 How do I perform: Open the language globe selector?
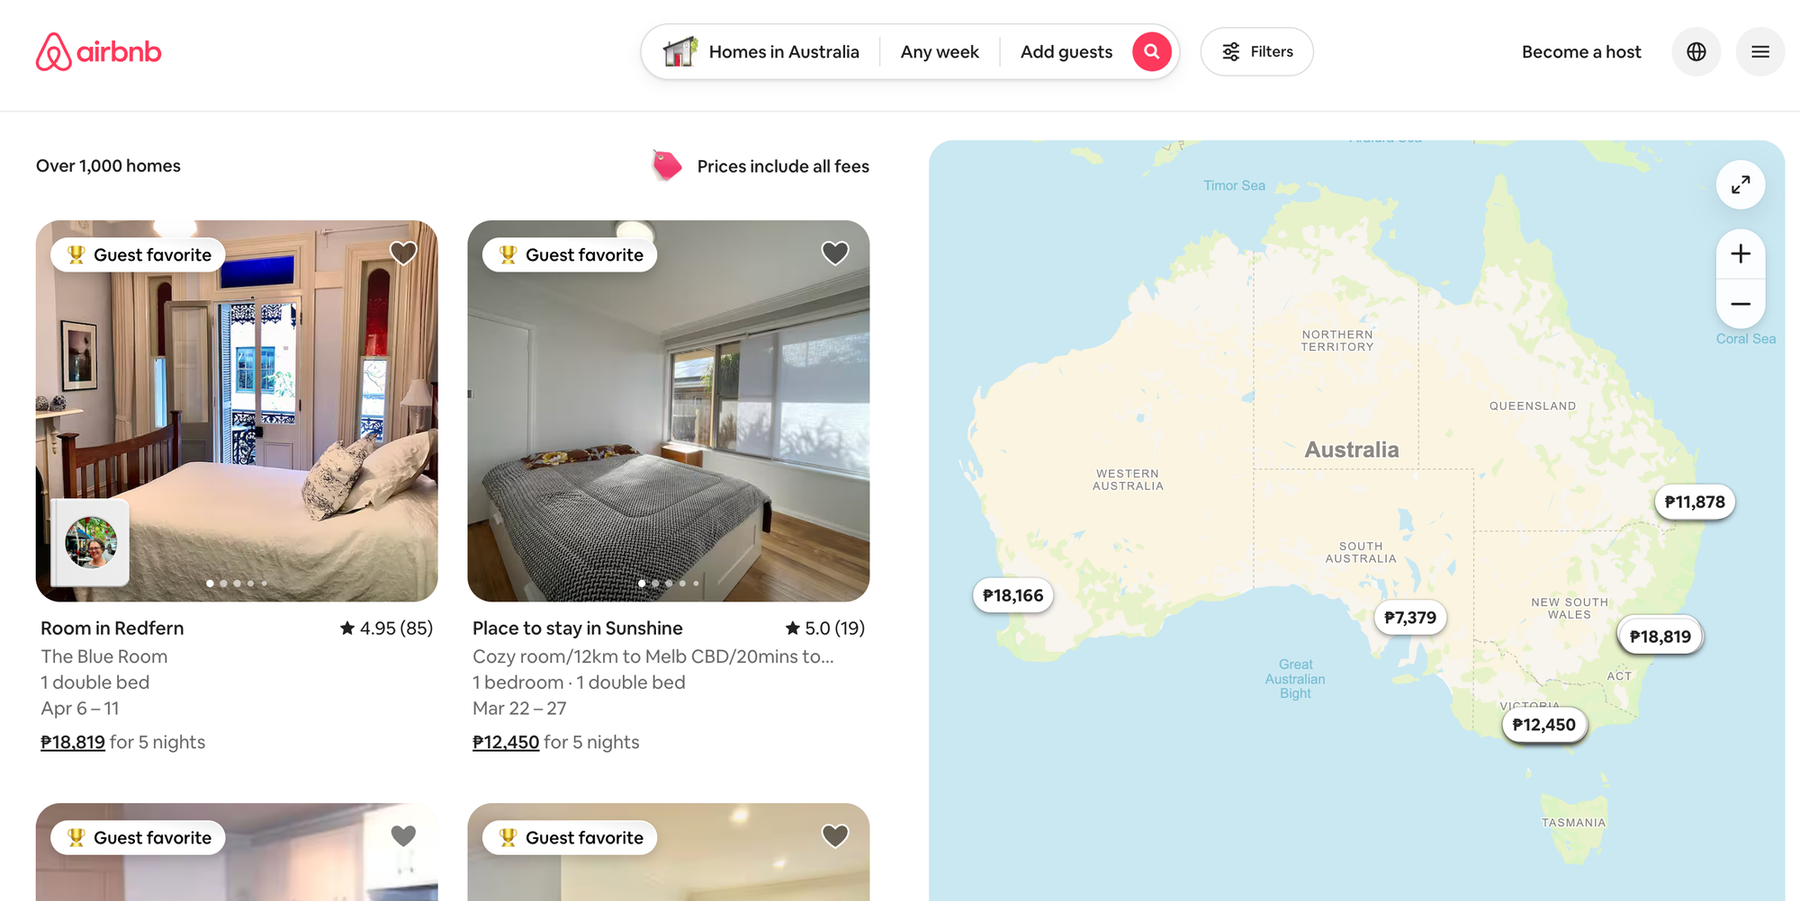[x=1696, y=52]
